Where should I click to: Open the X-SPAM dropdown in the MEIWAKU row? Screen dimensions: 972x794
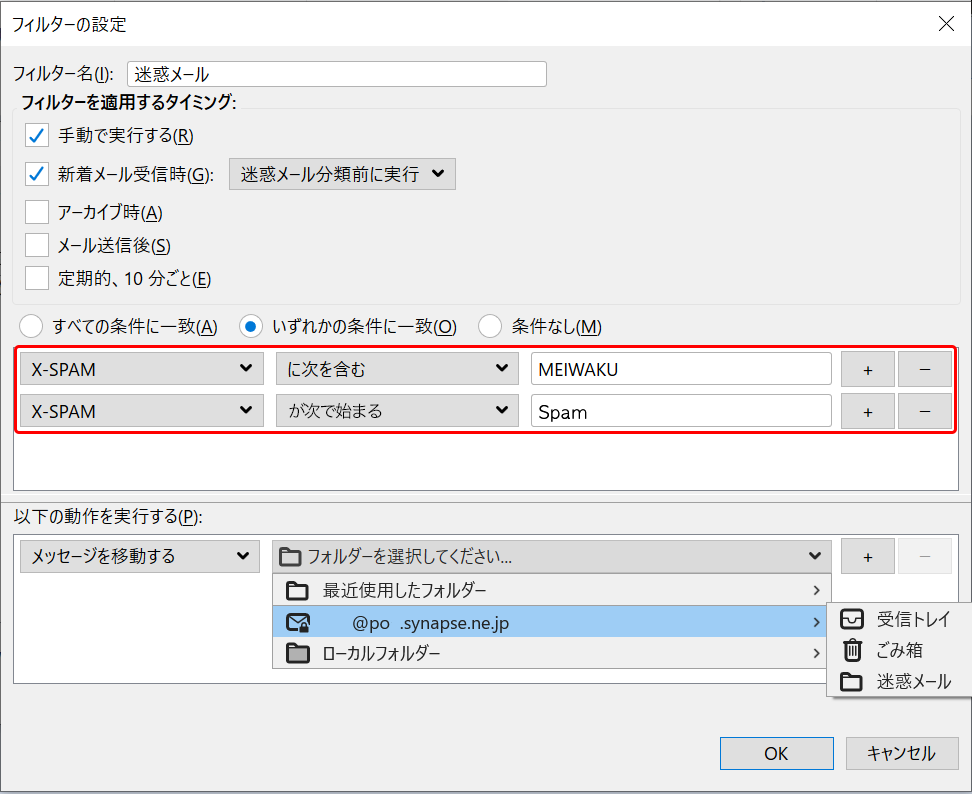tap(142, 369)
